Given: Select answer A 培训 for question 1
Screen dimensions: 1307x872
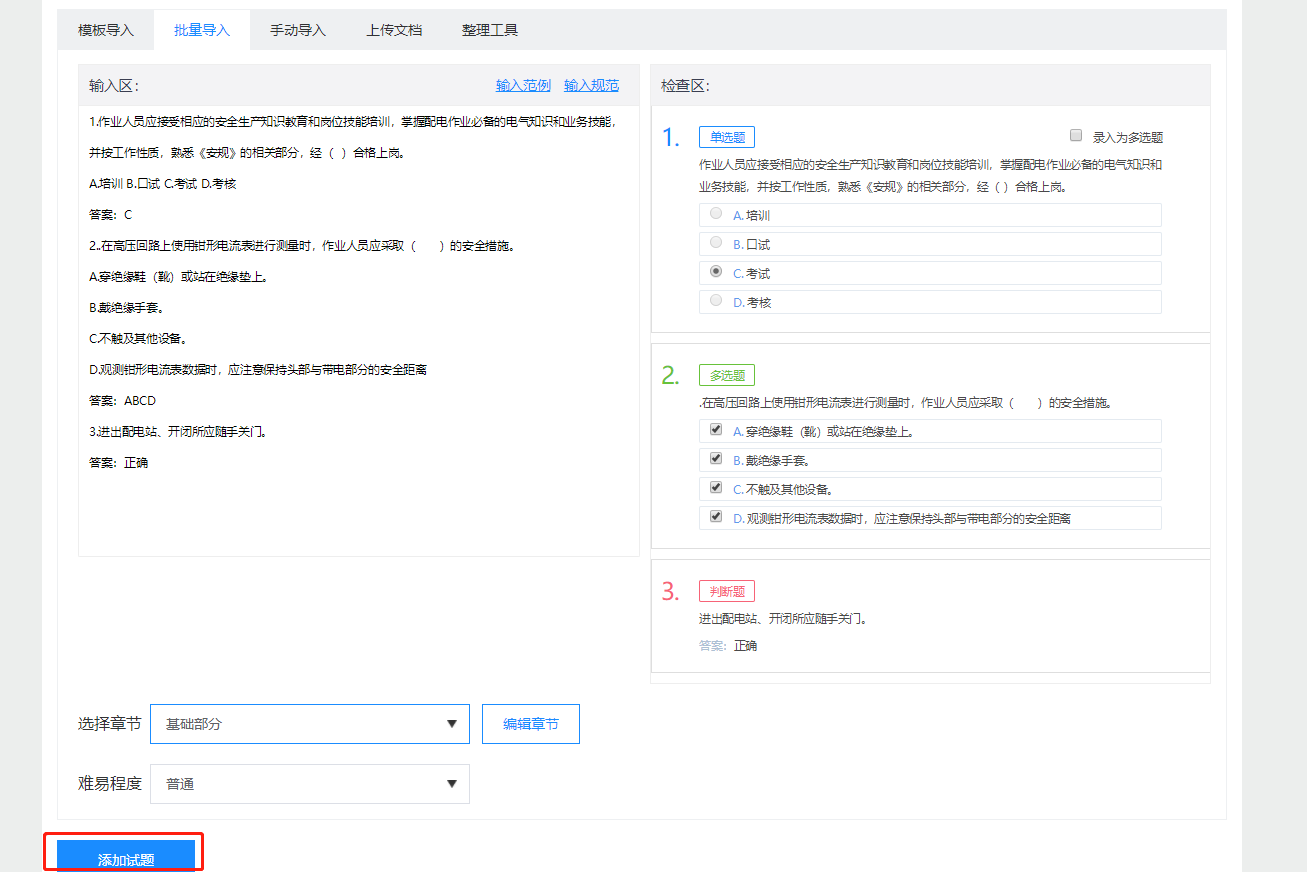Looking at the screenshot, I should click(715, 213).
